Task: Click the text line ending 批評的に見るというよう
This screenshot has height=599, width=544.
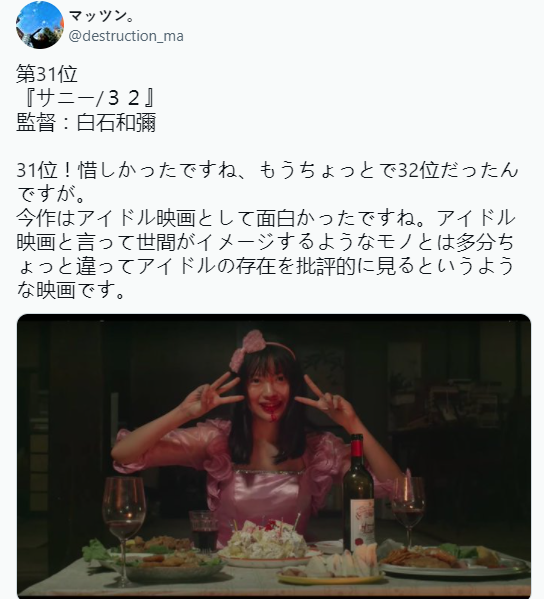Action: [265, 266]
